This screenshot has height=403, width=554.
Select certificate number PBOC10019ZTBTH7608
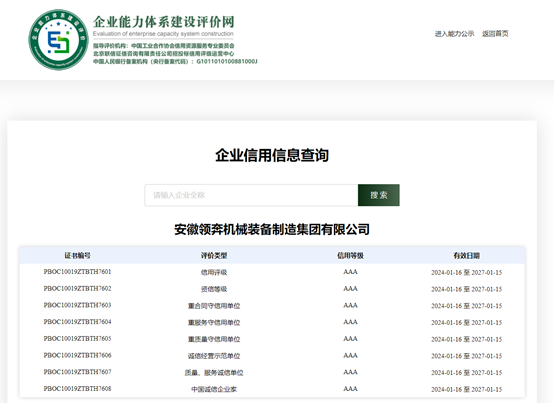(77, 389)
